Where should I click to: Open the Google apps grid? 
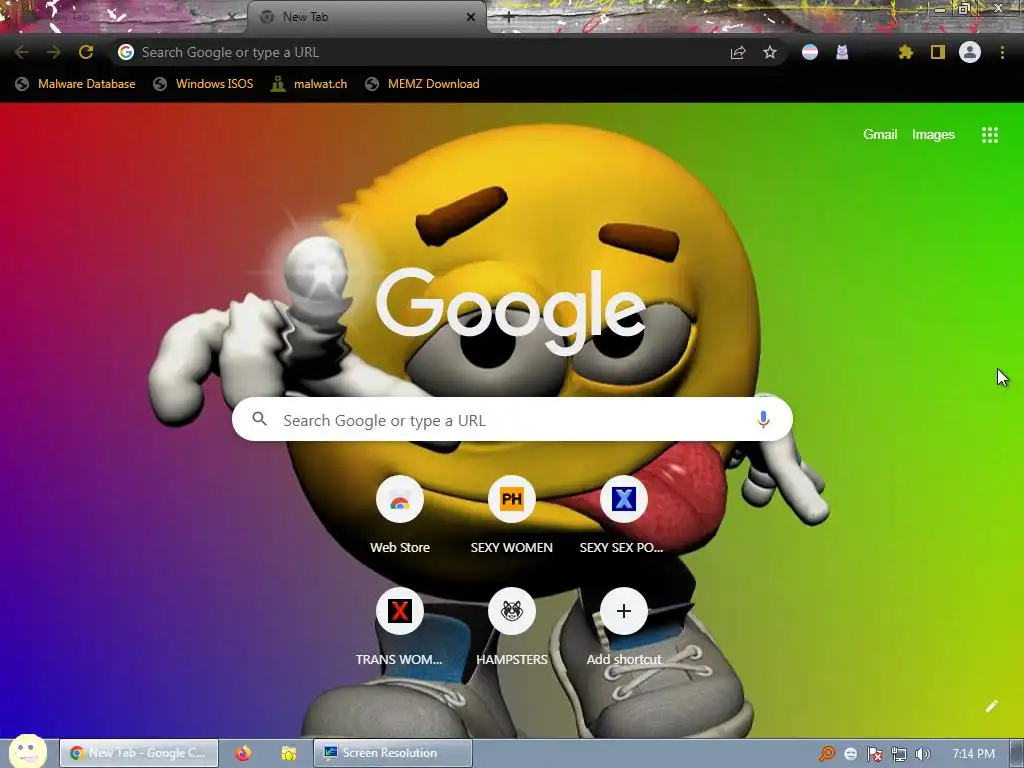click(x=989, y=135)
